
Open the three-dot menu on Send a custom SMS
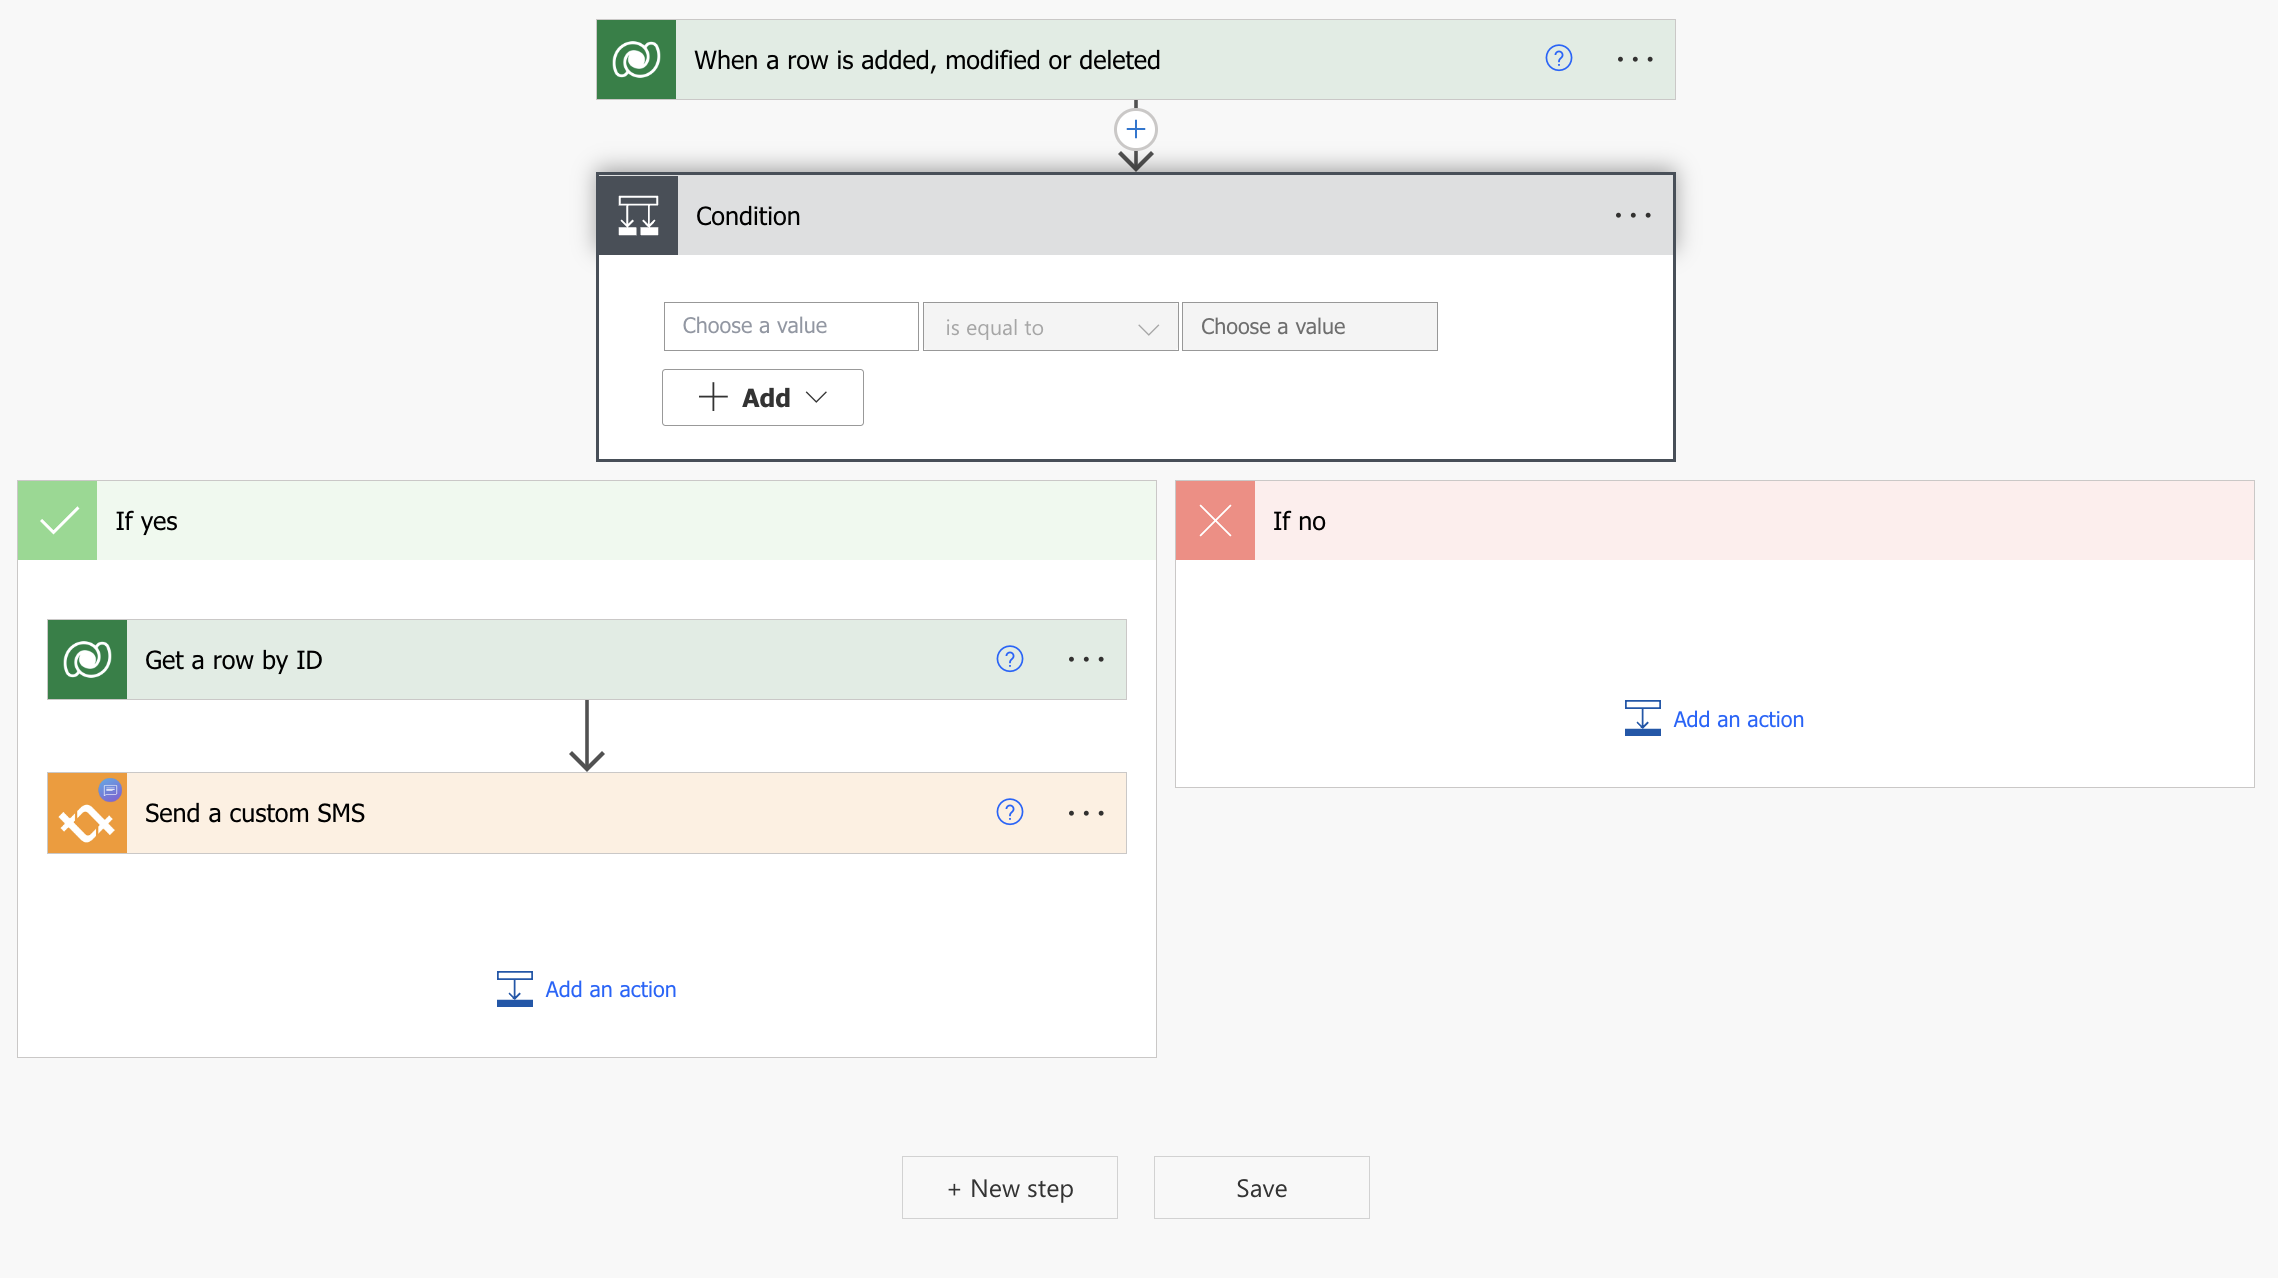click(1086, 812)
